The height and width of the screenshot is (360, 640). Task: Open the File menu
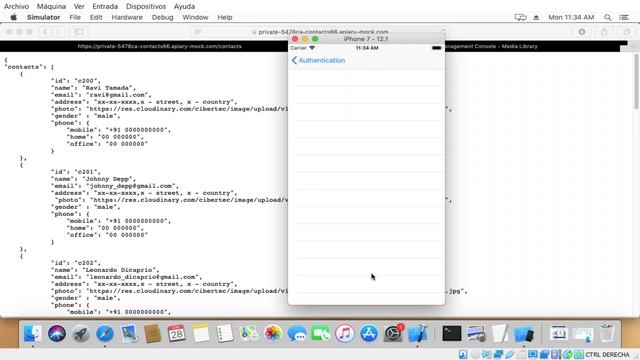click(x=75, y=17)
